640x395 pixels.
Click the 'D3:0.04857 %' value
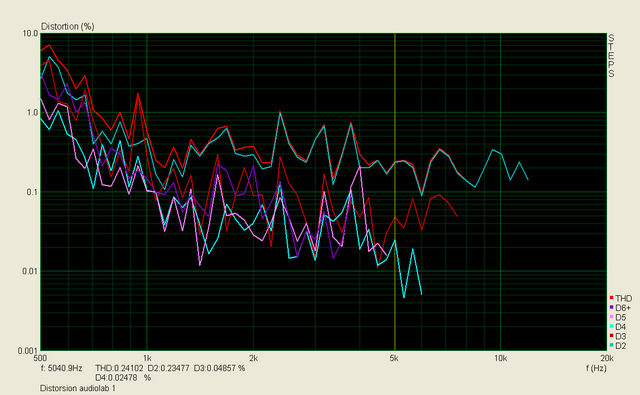[220, 368]
